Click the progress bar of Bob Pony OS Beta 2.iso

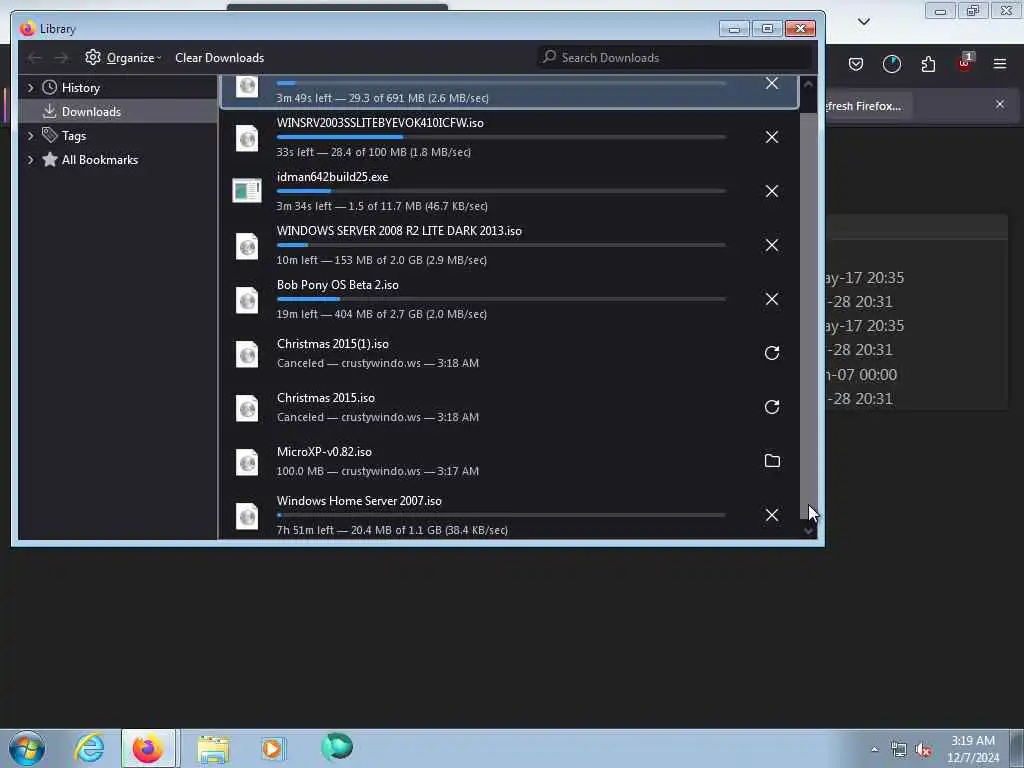[x=501, y=299]
